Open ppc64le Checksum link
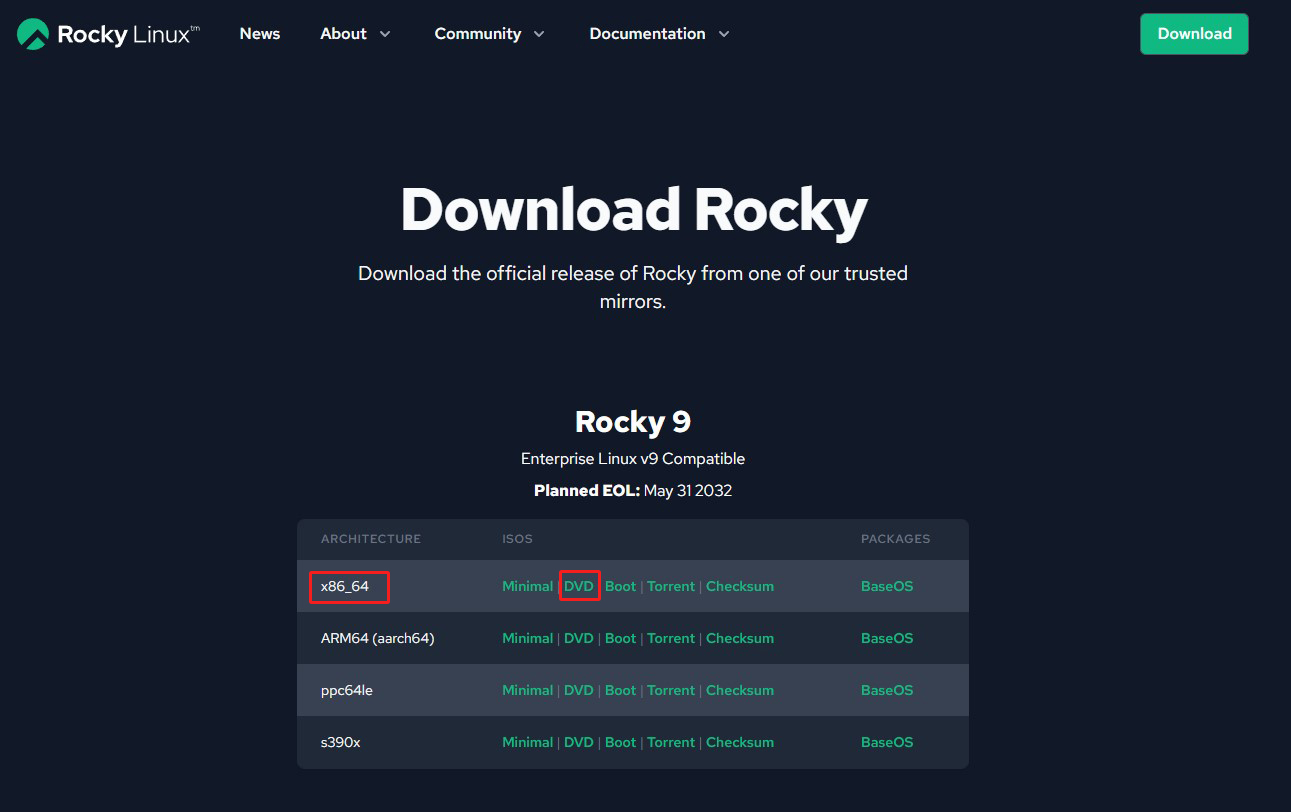The image size is (1291, 812). (x=740, y=690)
